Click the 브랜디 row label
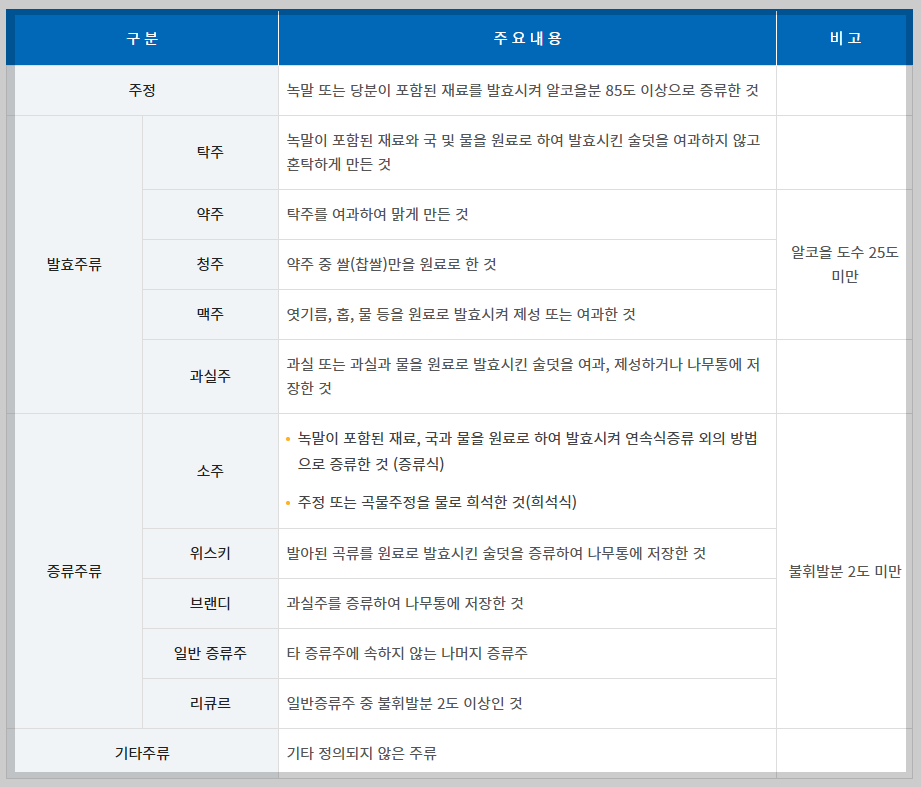 210,603
